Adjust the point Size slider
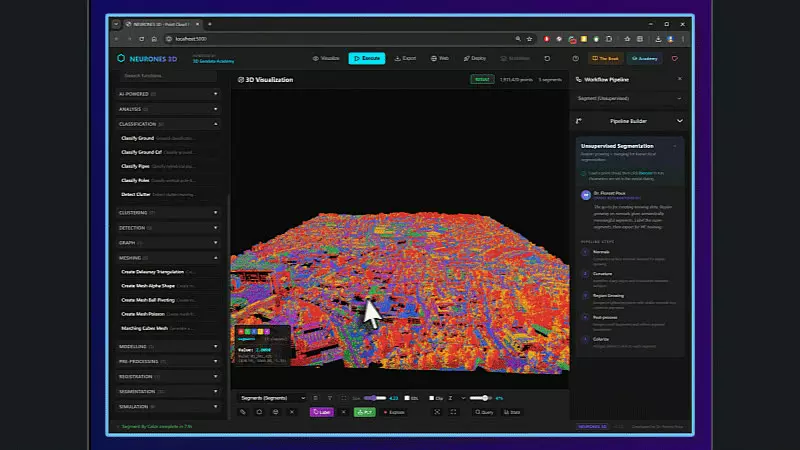This screenshot has height=450, width=800. pos(375,398)
